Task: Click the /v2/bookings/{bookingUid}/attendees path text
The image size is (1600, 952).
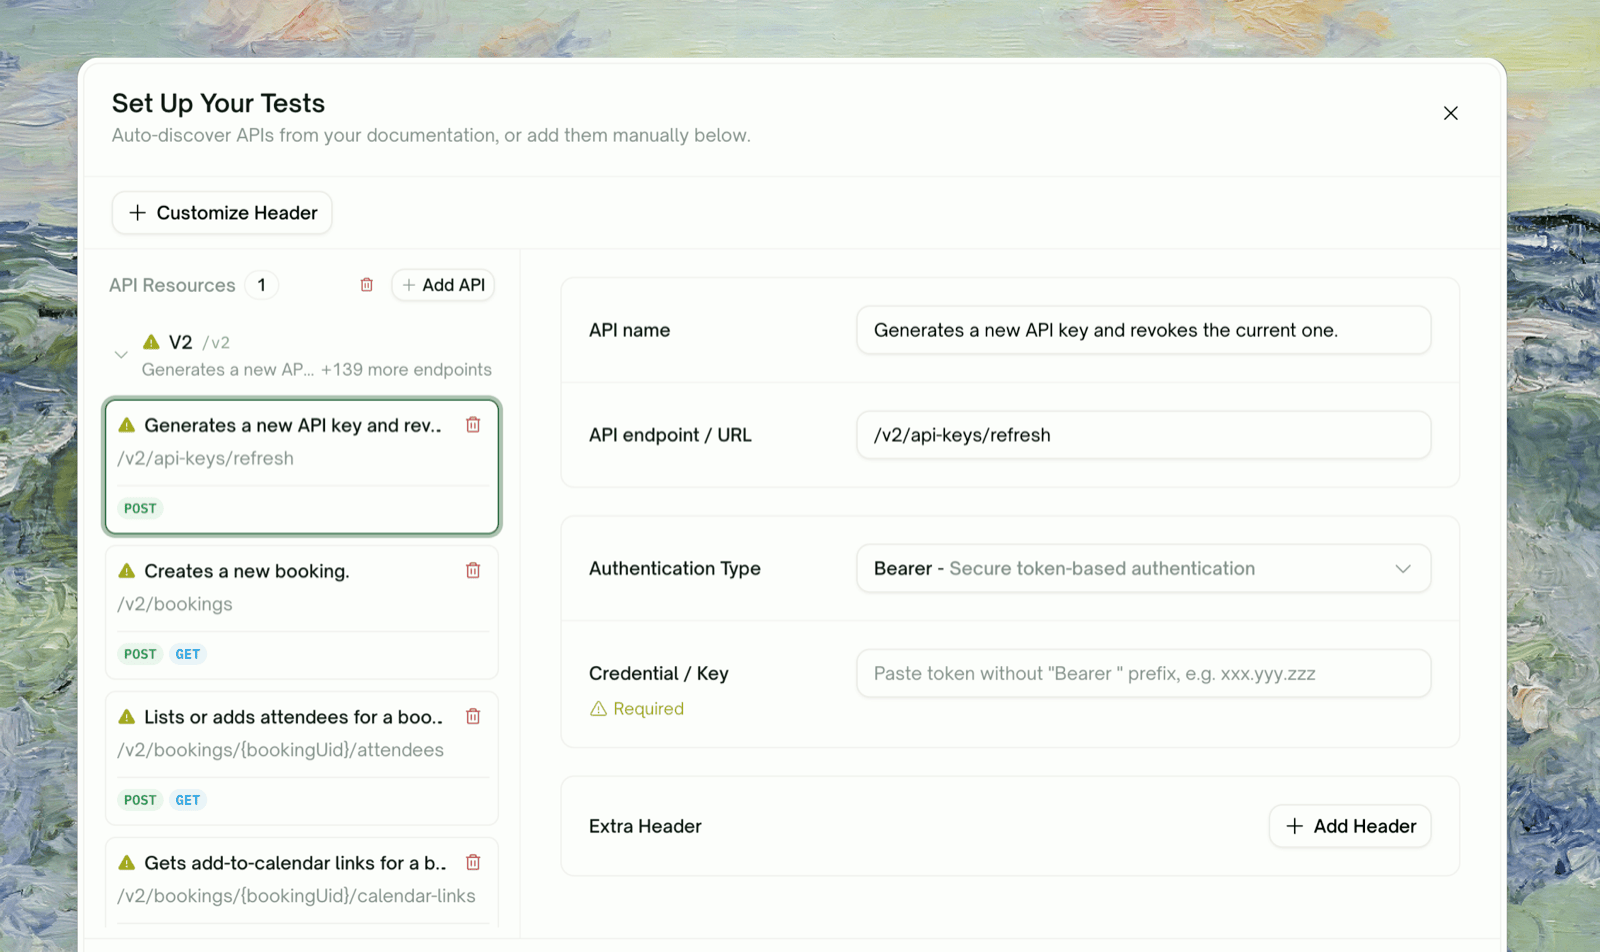Action: click(x=280, y=750)
